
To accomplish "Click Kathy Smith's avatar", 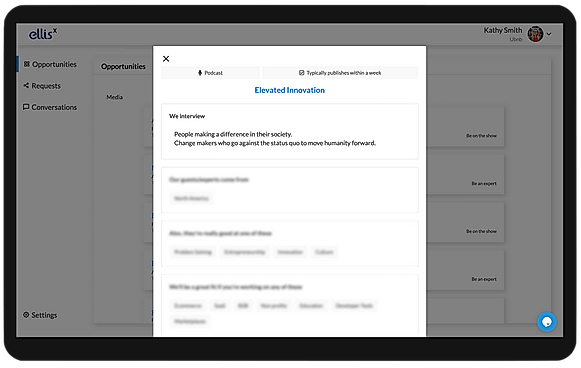I will (535, 34).
